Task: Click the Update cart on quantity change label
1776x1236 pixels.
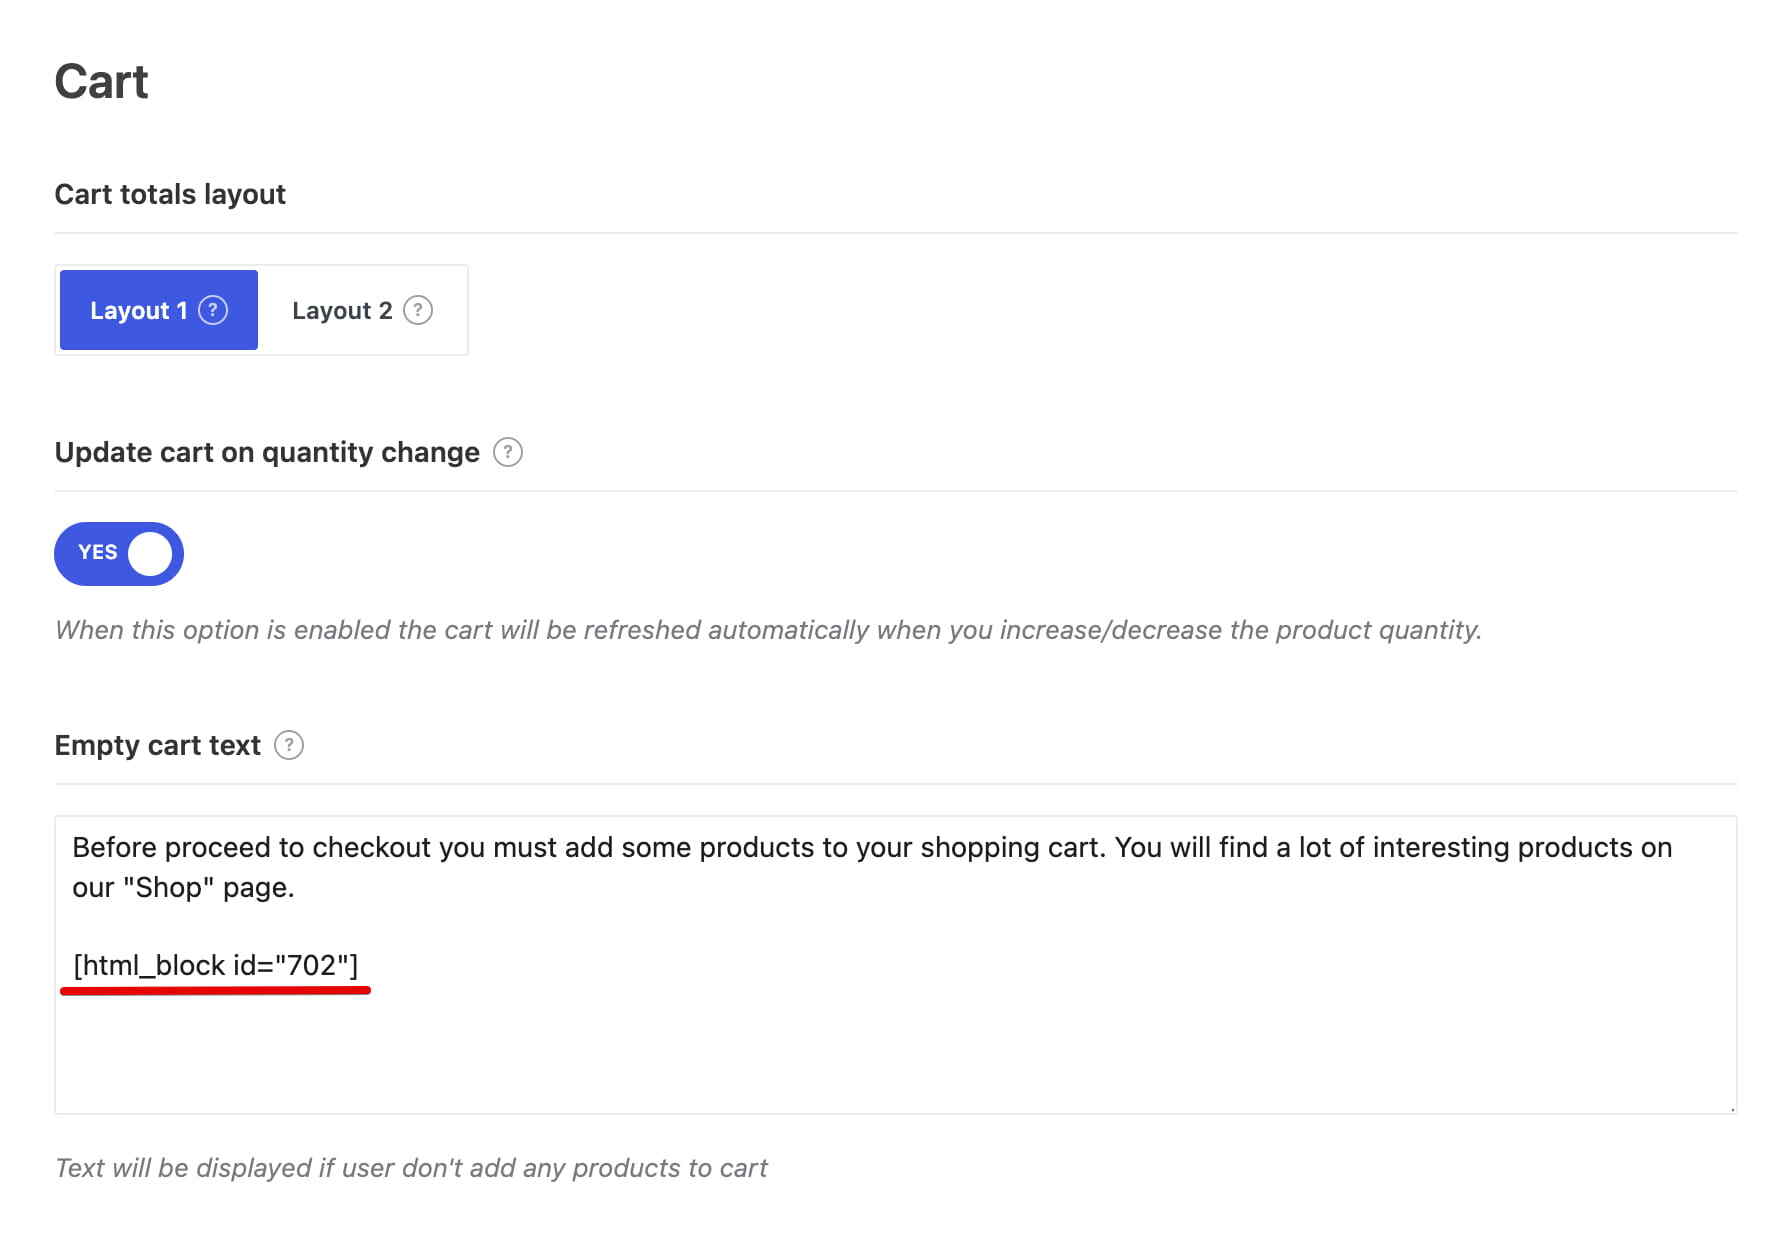Action: click(x=267, y=452)
